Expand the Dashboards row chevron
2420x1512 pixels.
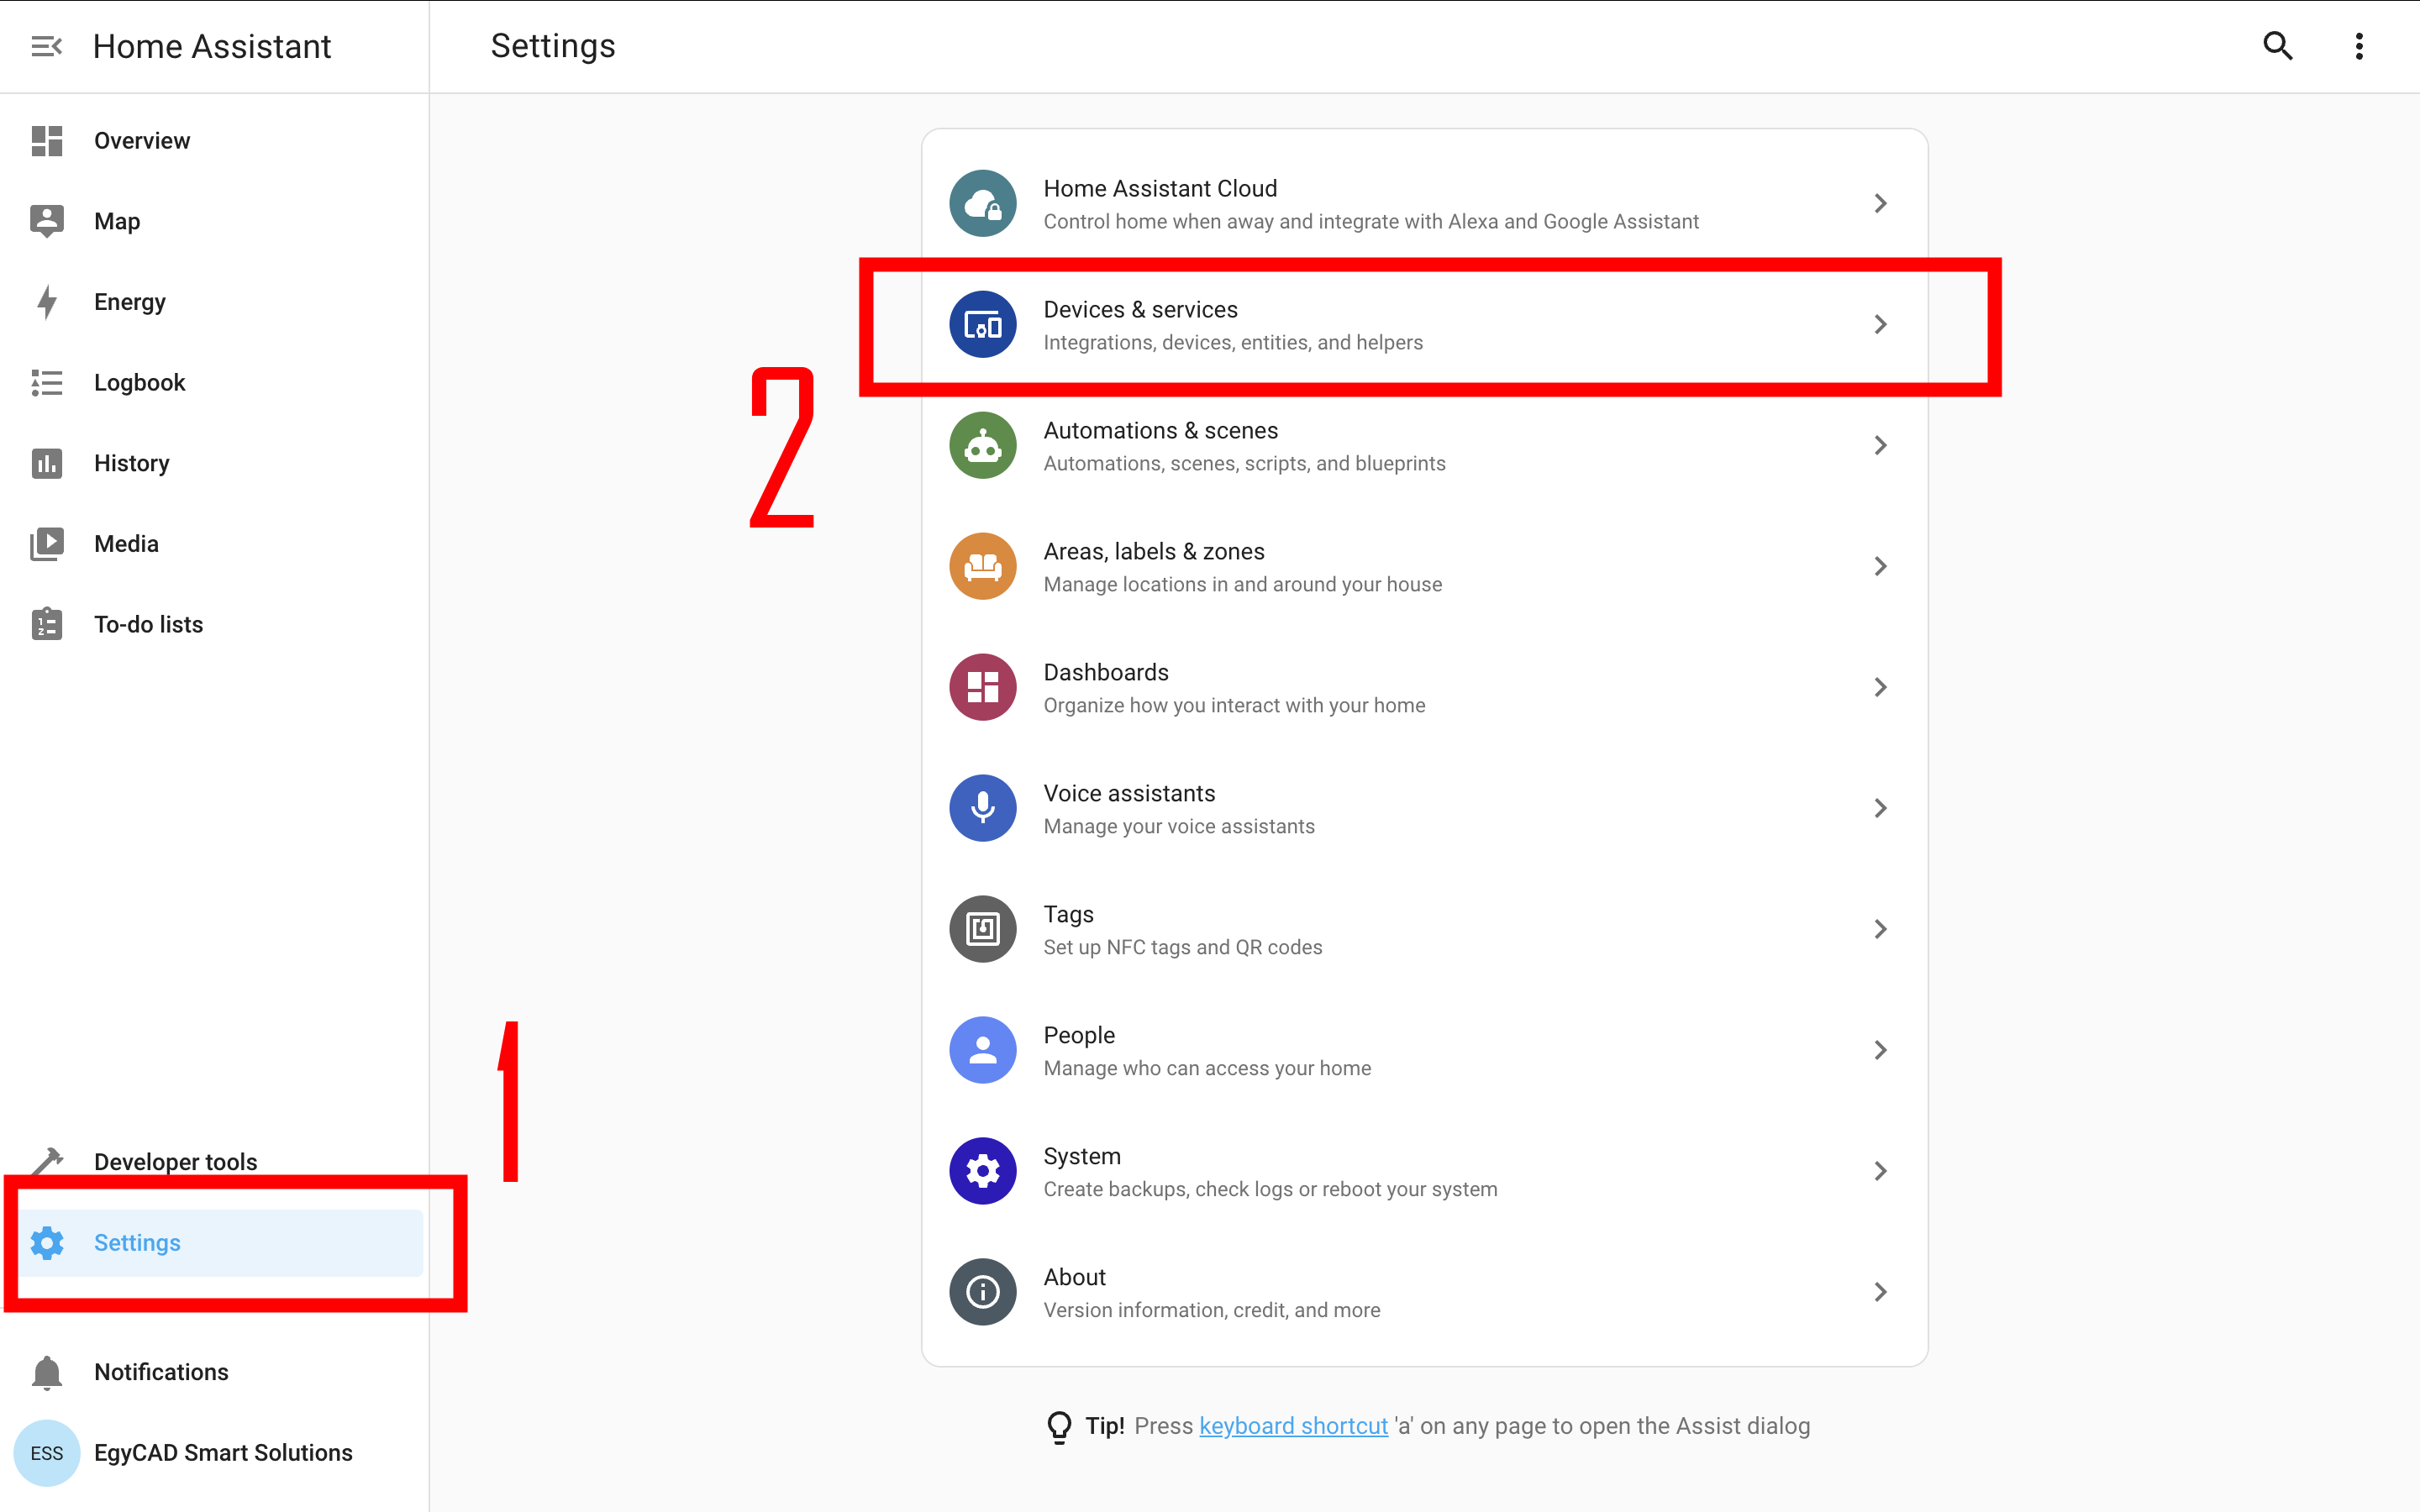(1880, 688)
